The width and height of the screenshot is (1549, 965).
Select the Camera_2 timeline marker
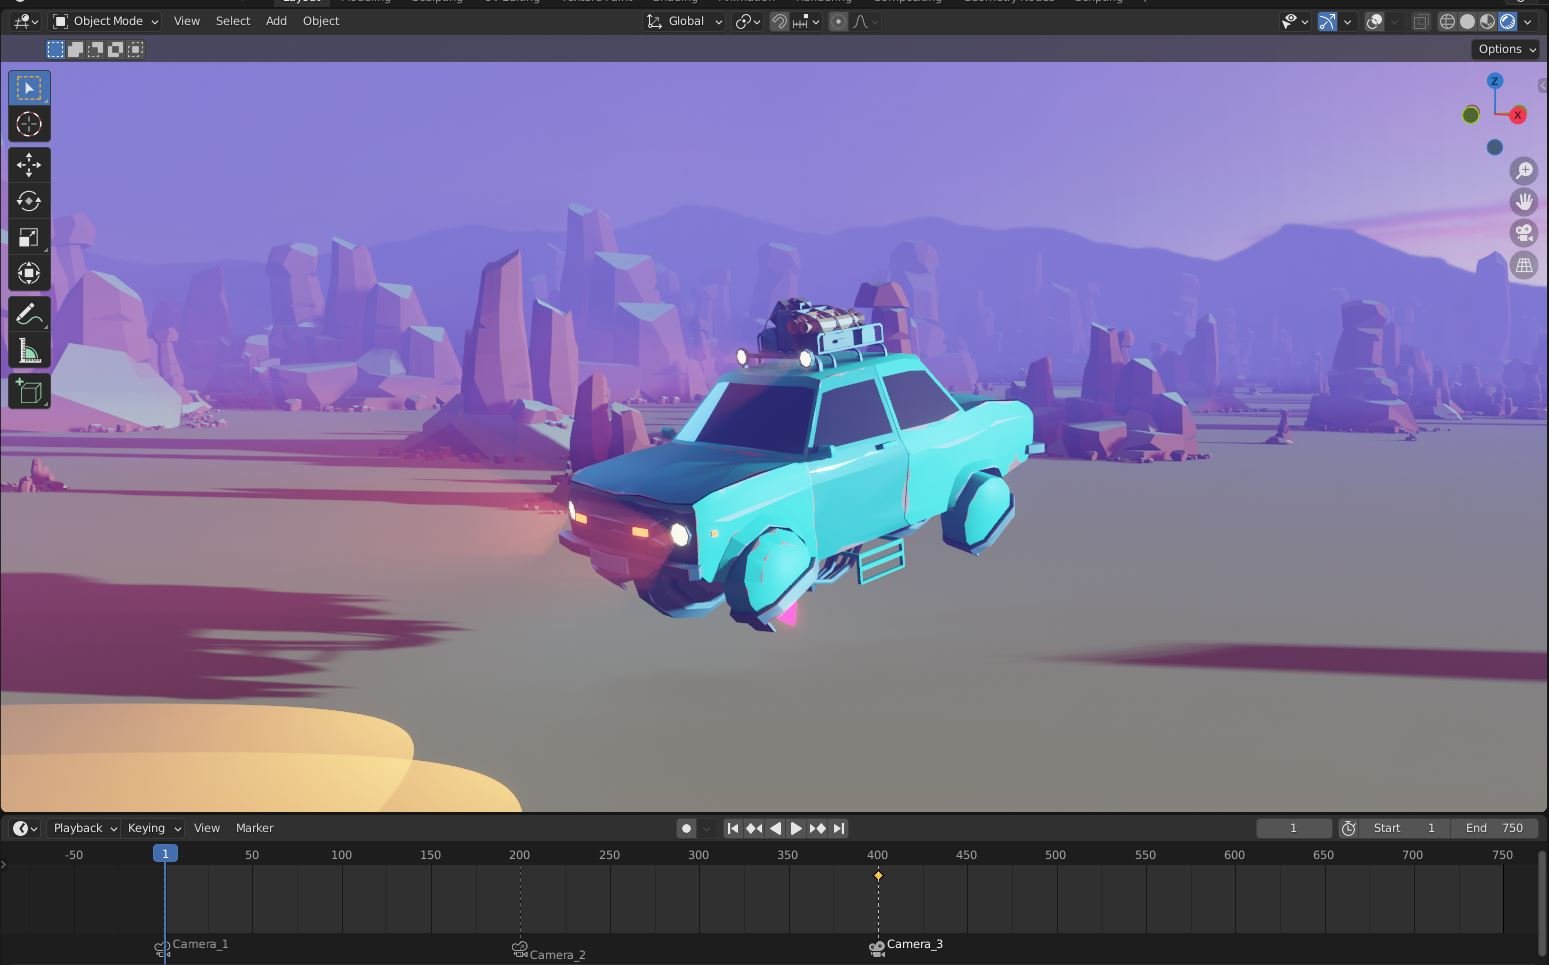point(549,951)
